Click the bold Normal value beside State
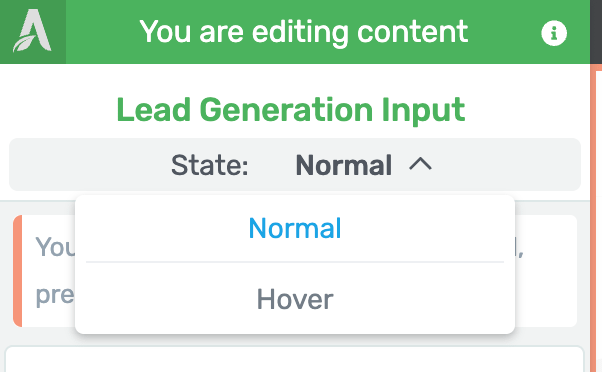 [x=344, y=165]
